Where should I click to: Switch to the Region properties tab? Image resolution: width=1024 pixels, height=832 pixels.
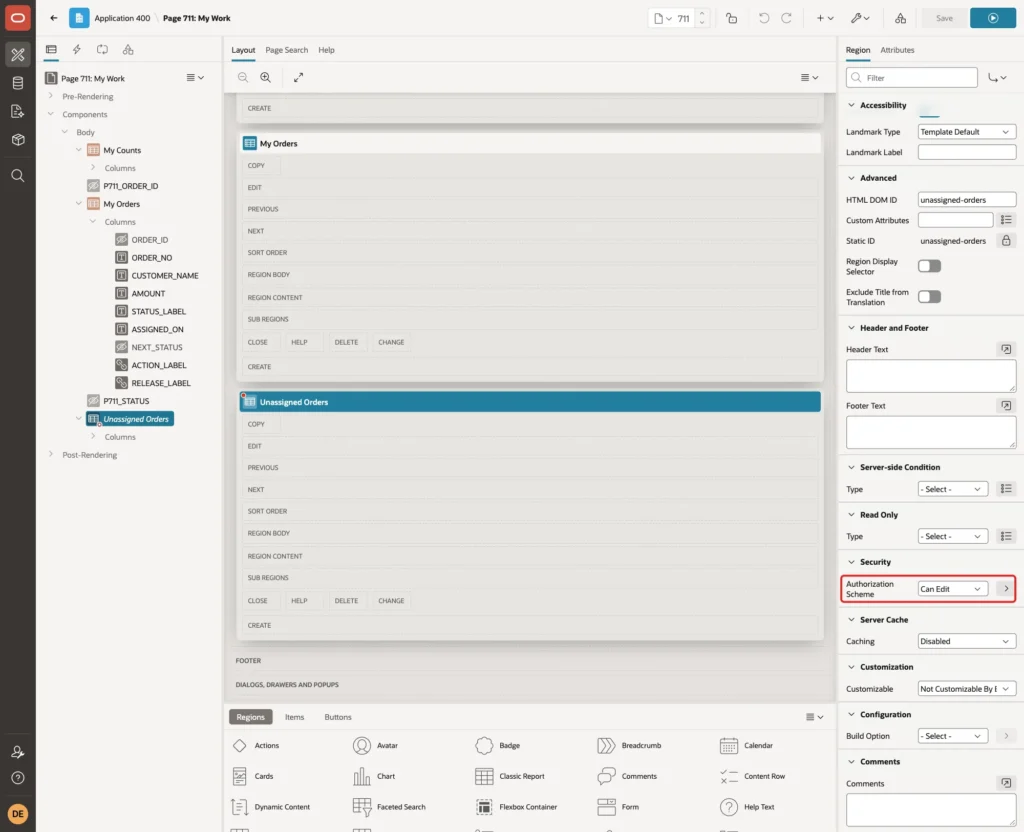[857, 50]
